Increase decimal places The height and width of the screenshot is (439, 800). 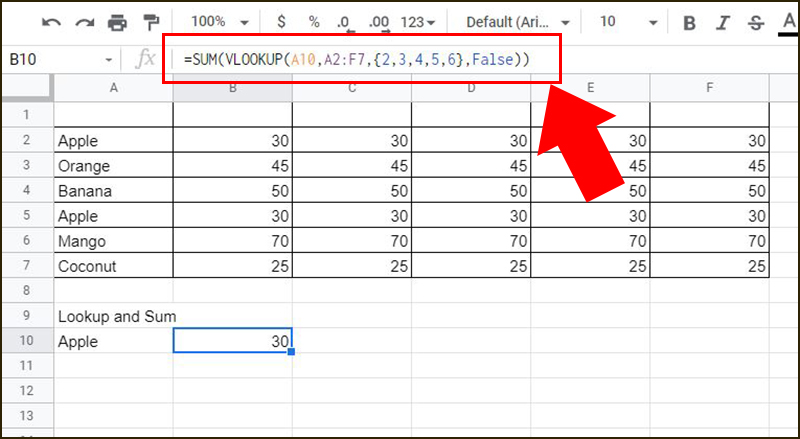[x=379, y=23]
